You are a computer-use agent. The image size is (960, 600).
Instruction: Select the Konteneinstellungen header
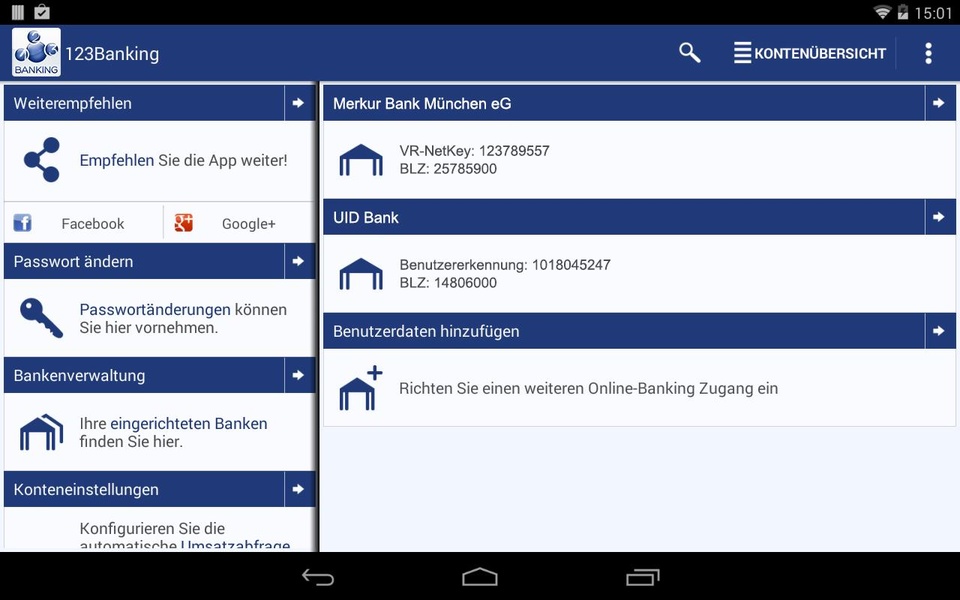(x=144, y=489)
